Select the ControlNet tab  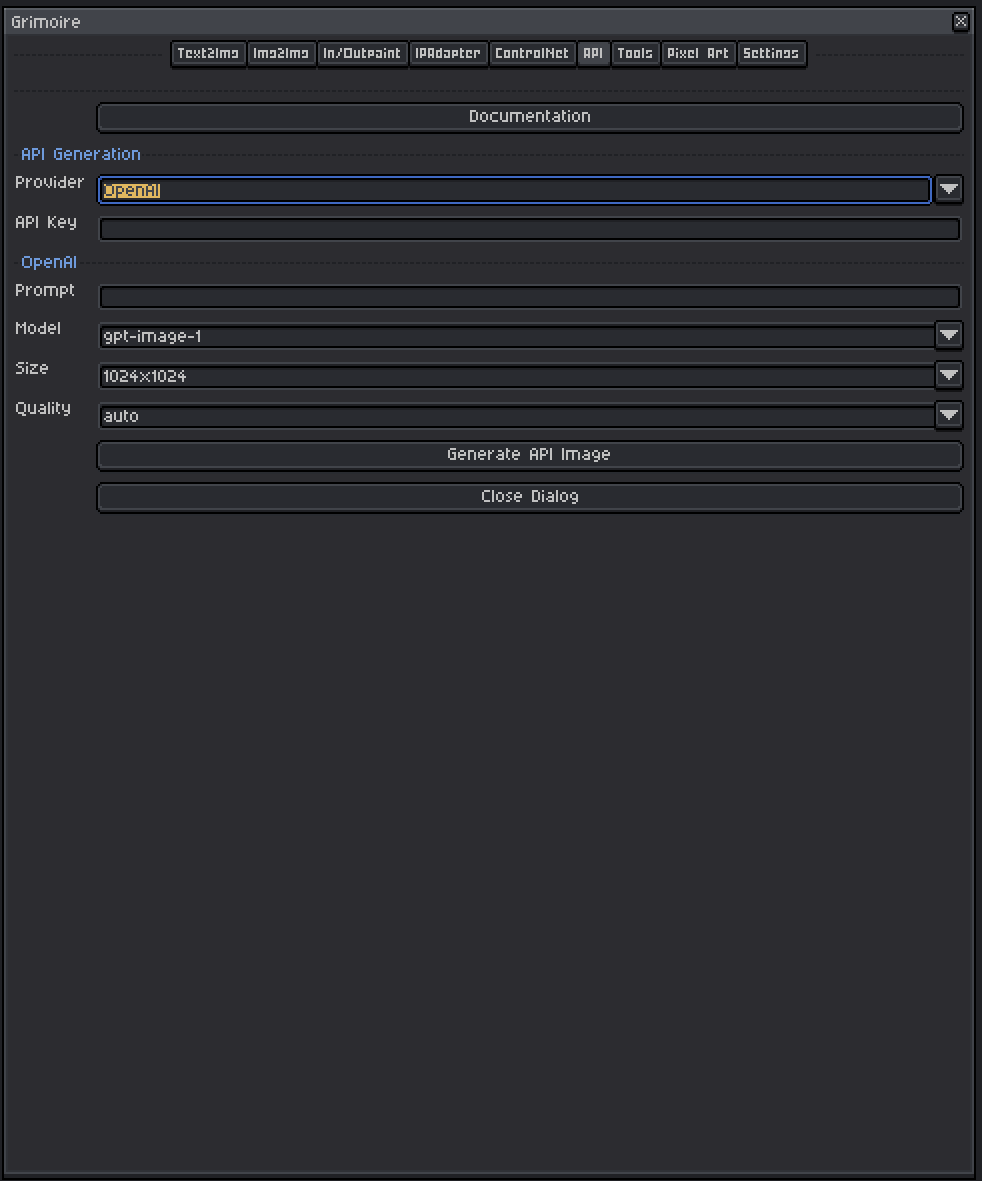click(x=532, y=53)
